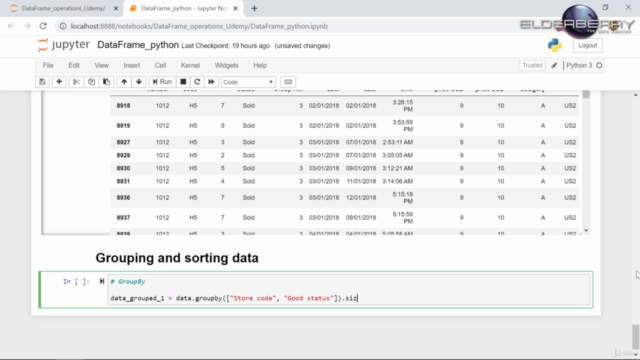Copy selected cells icon

tap(91, 82)
